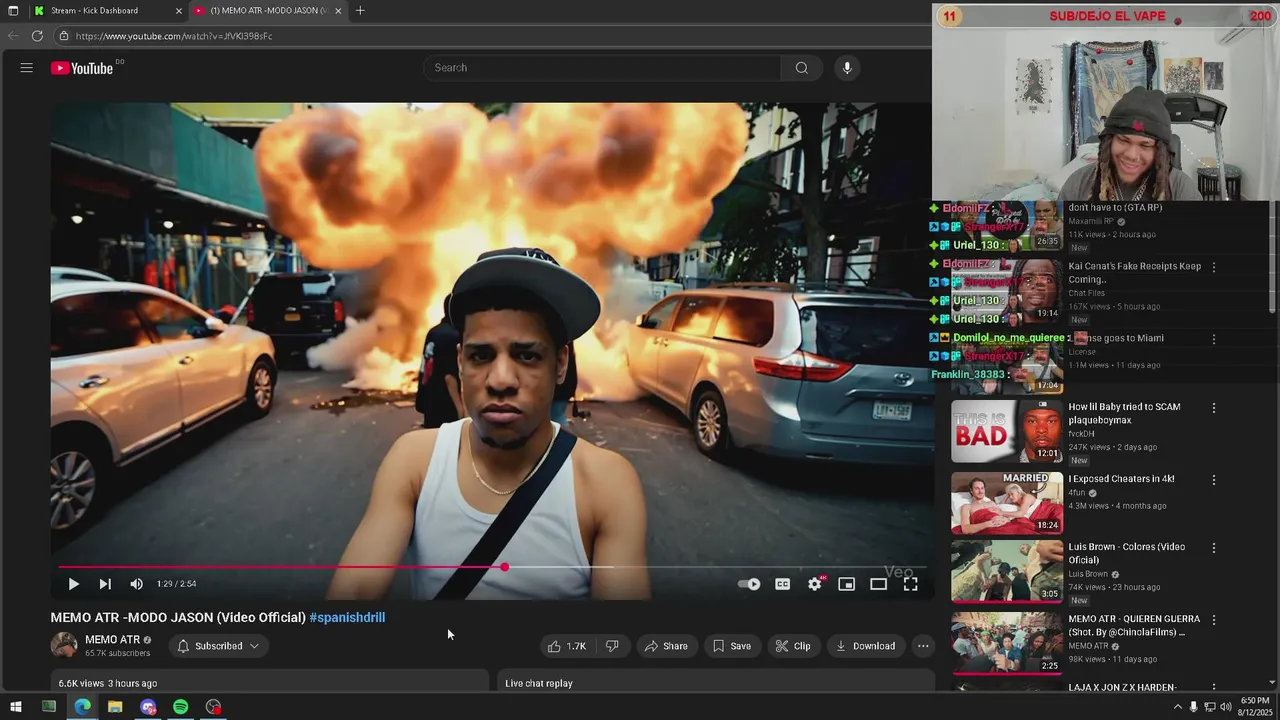1280x720 pixels.
Task: Open the Windows Start menu
Action: coord(15,707)
